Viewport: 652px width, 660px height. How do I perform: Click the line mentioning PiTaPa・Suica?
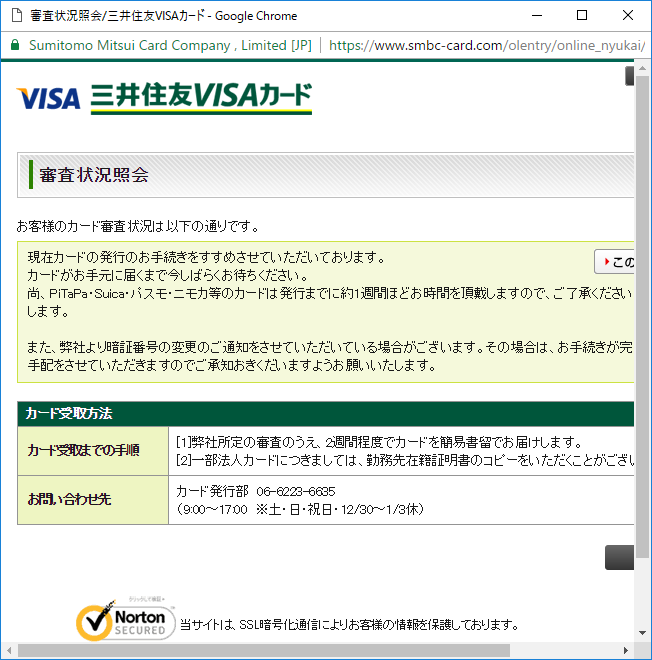(330, 293)
